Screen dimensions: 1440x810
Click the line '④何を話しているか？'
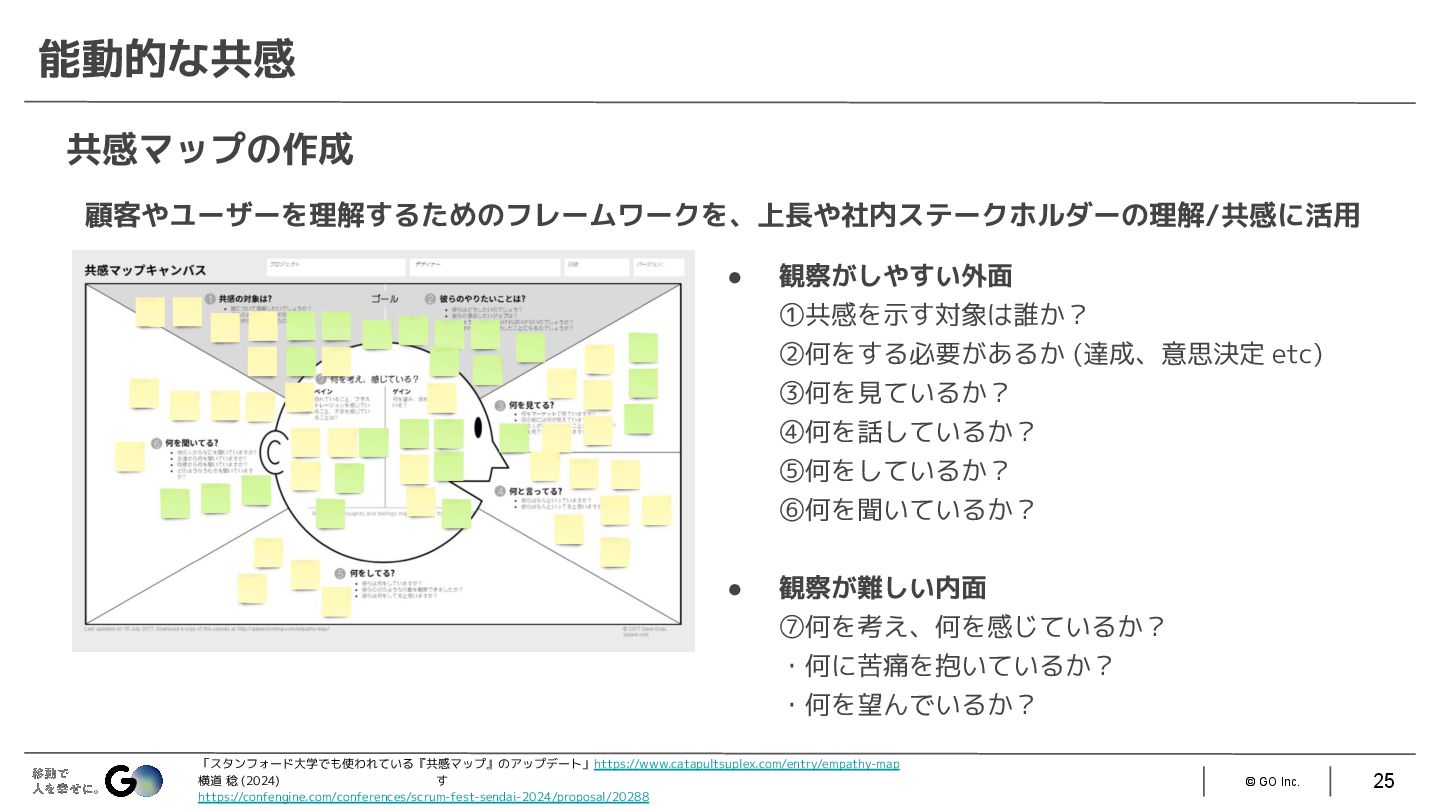[x=907, y=432]
